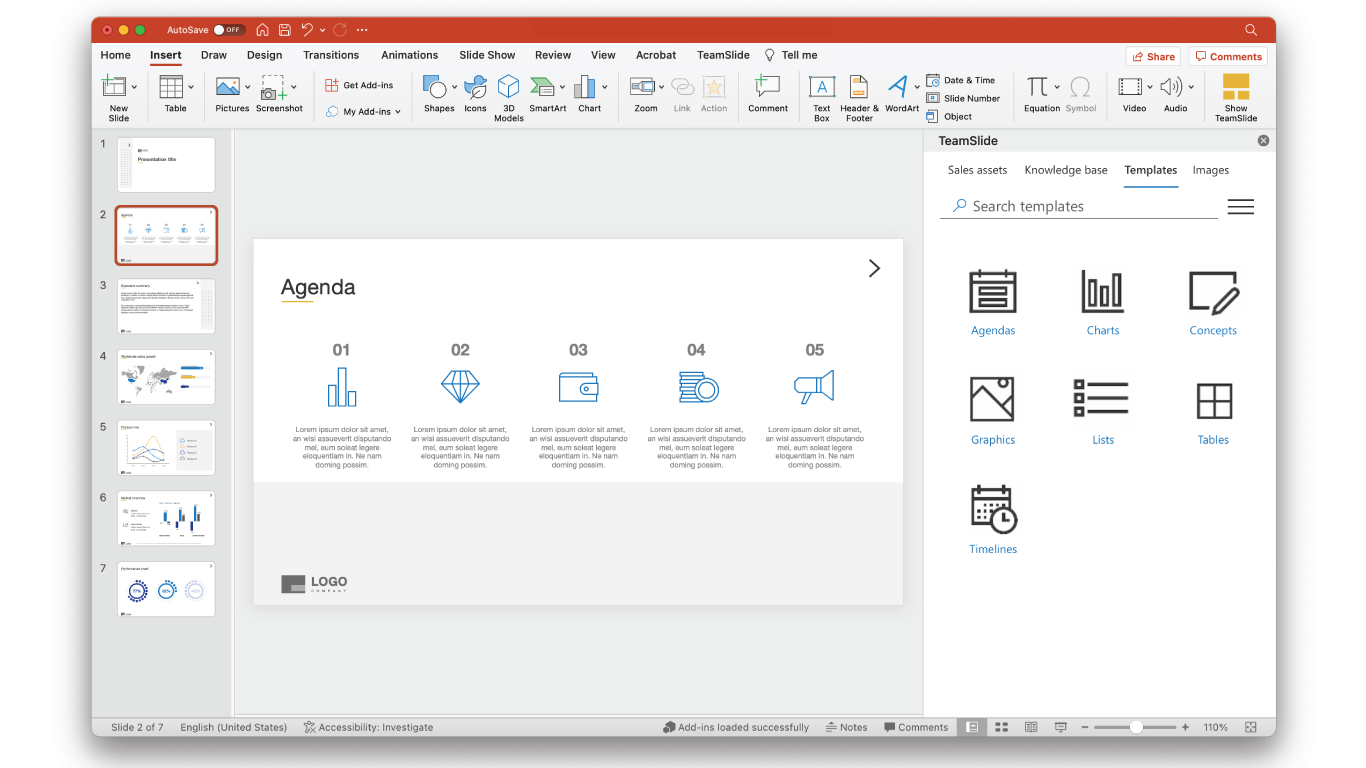Open the Chart dropdown arrow
The height and width of the screenshot is (768, 1366).
tap(604, 87)
